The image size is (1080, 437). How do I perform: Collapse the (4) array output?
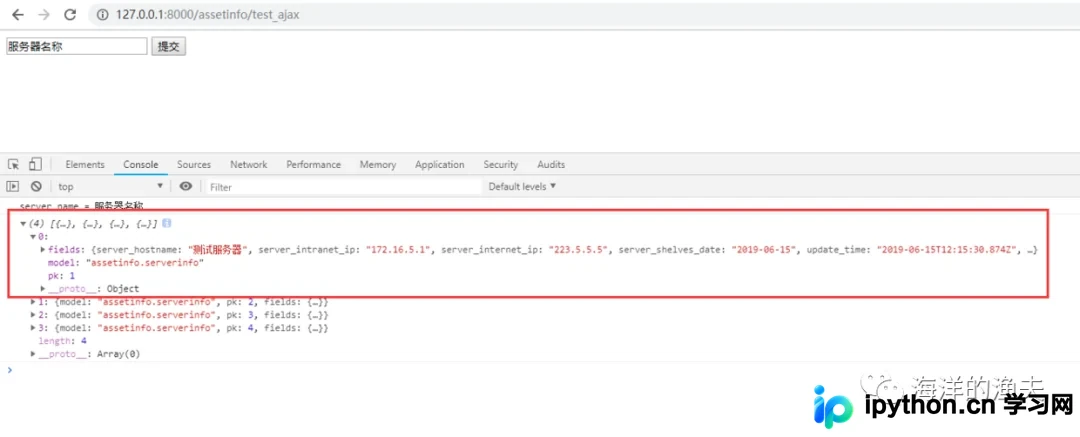[x=23, y=224]
